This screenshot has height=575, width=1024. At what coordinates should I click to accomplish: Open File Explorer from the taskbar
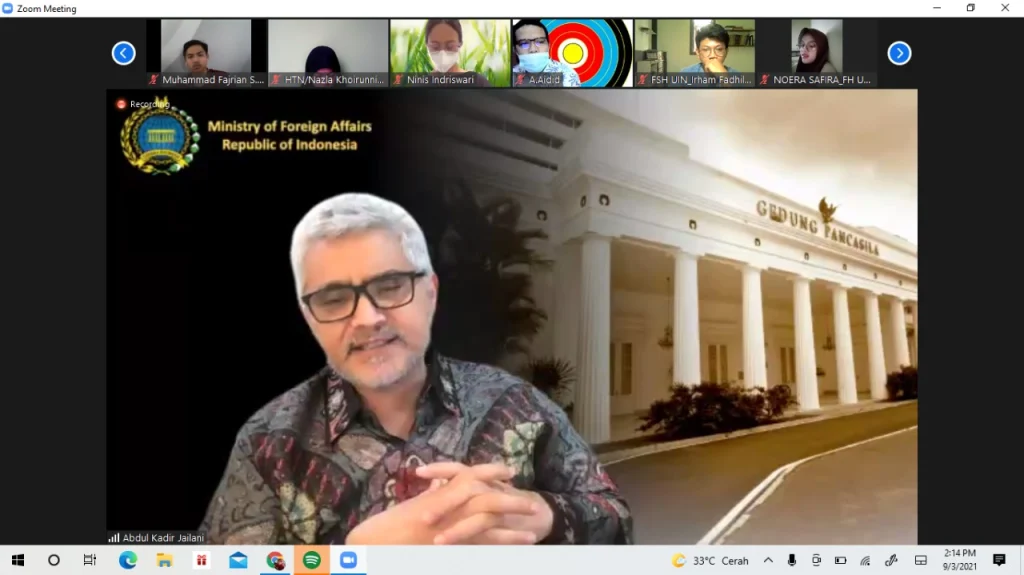165,560
